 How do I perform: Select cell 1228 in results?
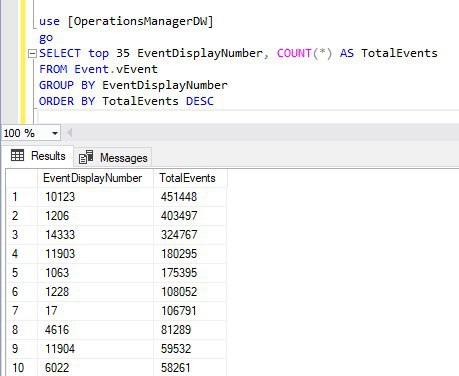click(x=96, y=292)
